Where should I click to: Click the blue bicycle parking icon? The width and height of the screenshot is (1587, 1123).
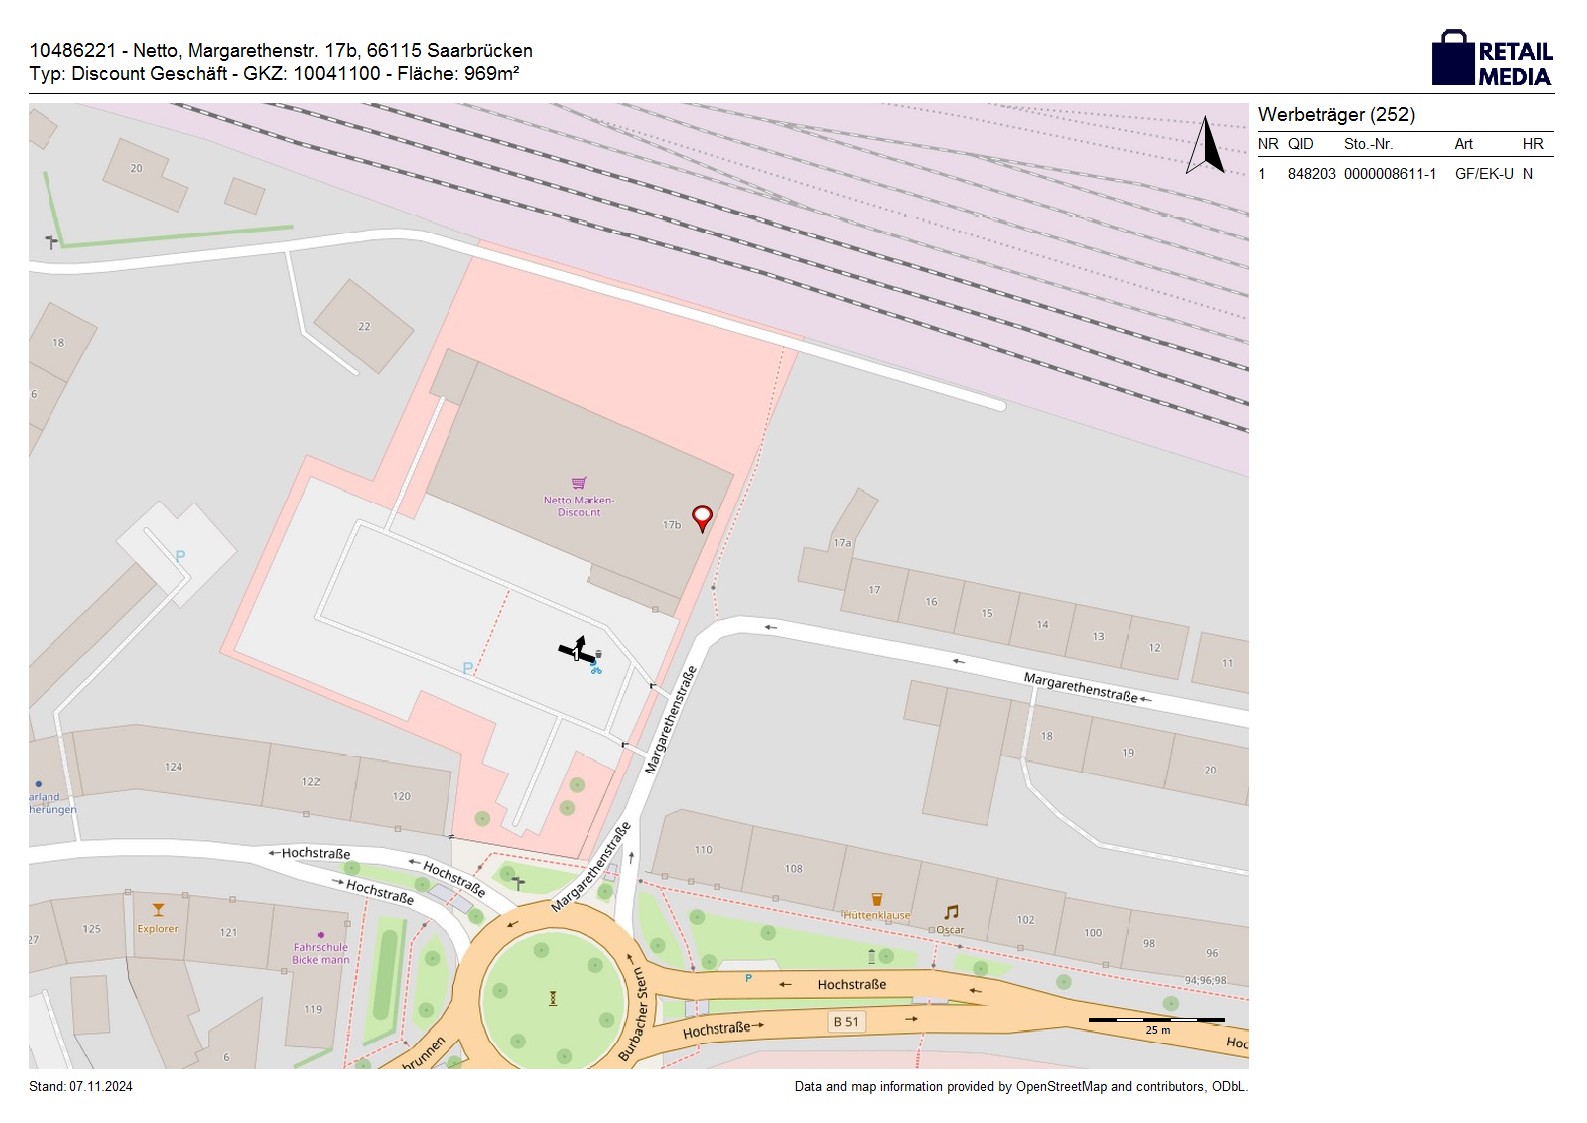click(x=596, y=668)
